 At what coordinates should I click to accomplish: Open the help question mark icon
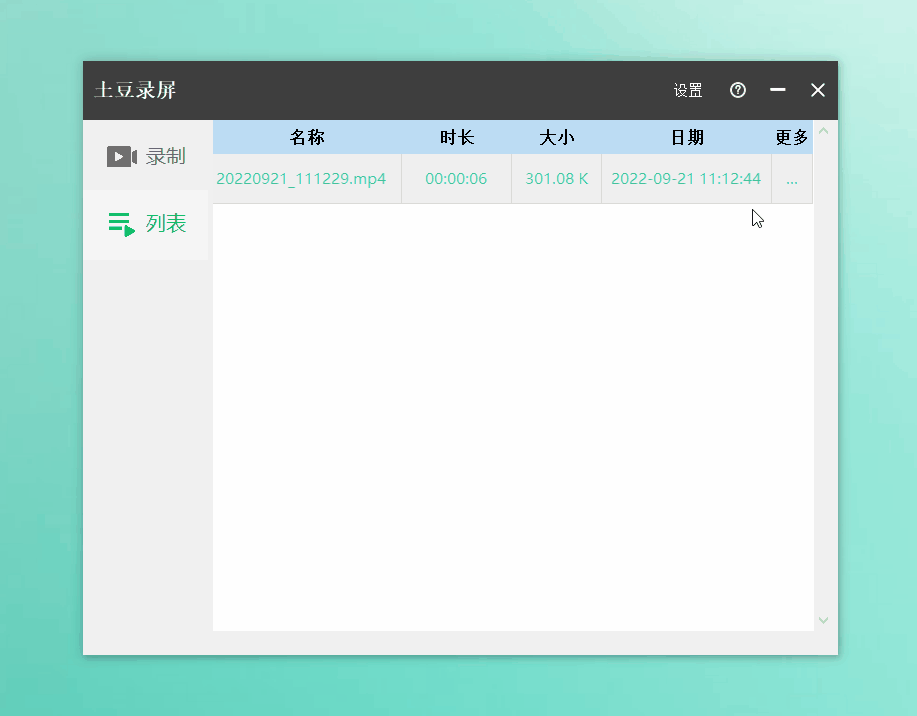click(737, 90)
